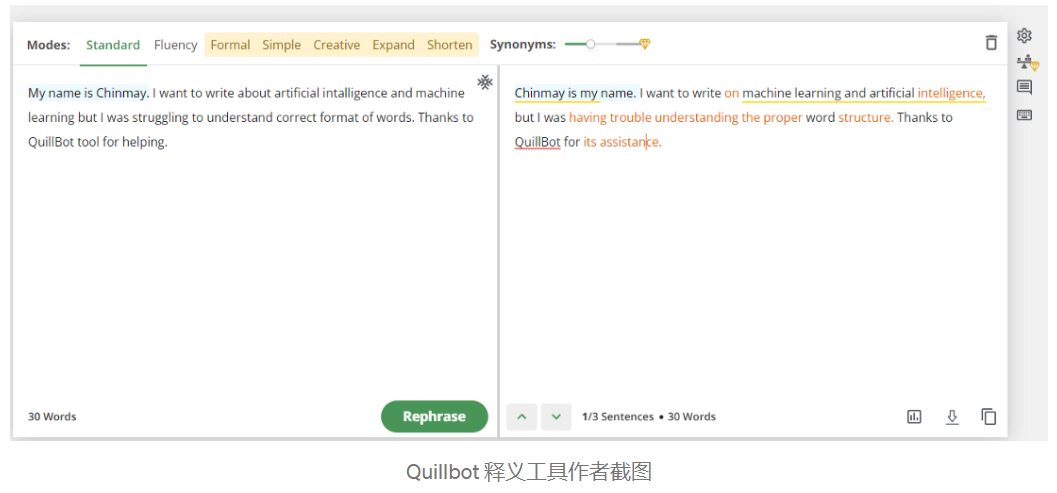Click the premium diamond on Synonyms slider
Screen dimensions: 1057x493
coord(645,45)
